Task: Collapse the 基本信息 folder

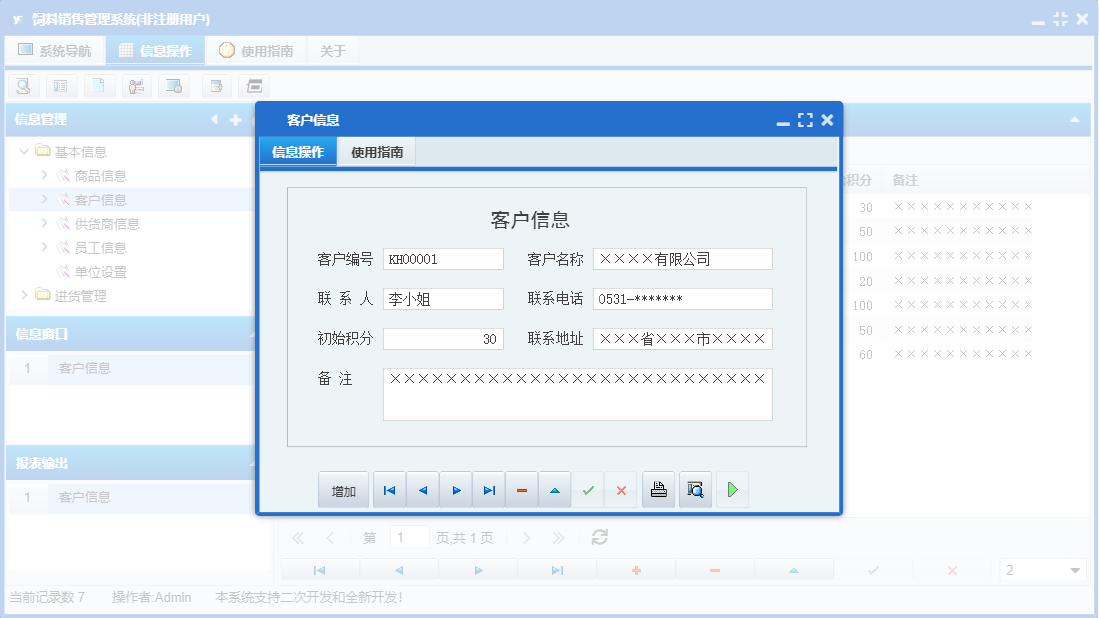Action: click(x=24, y=150)
